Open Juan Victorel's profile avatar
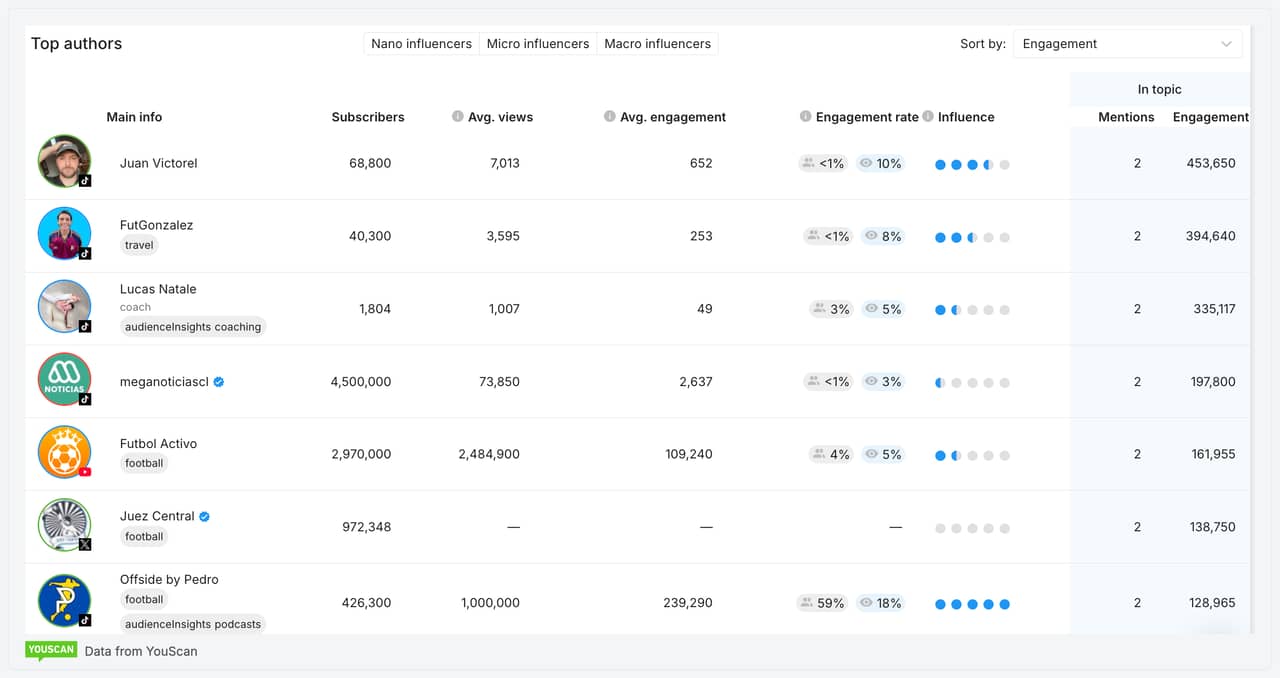This screenshot has width=1280, height=678. pos(65,161)
